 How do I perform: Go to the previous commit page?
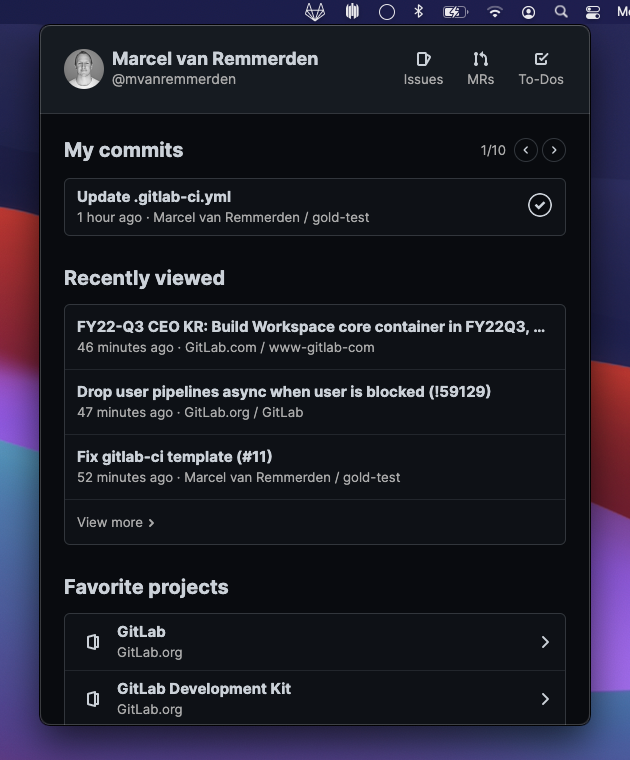pos(526,150)
